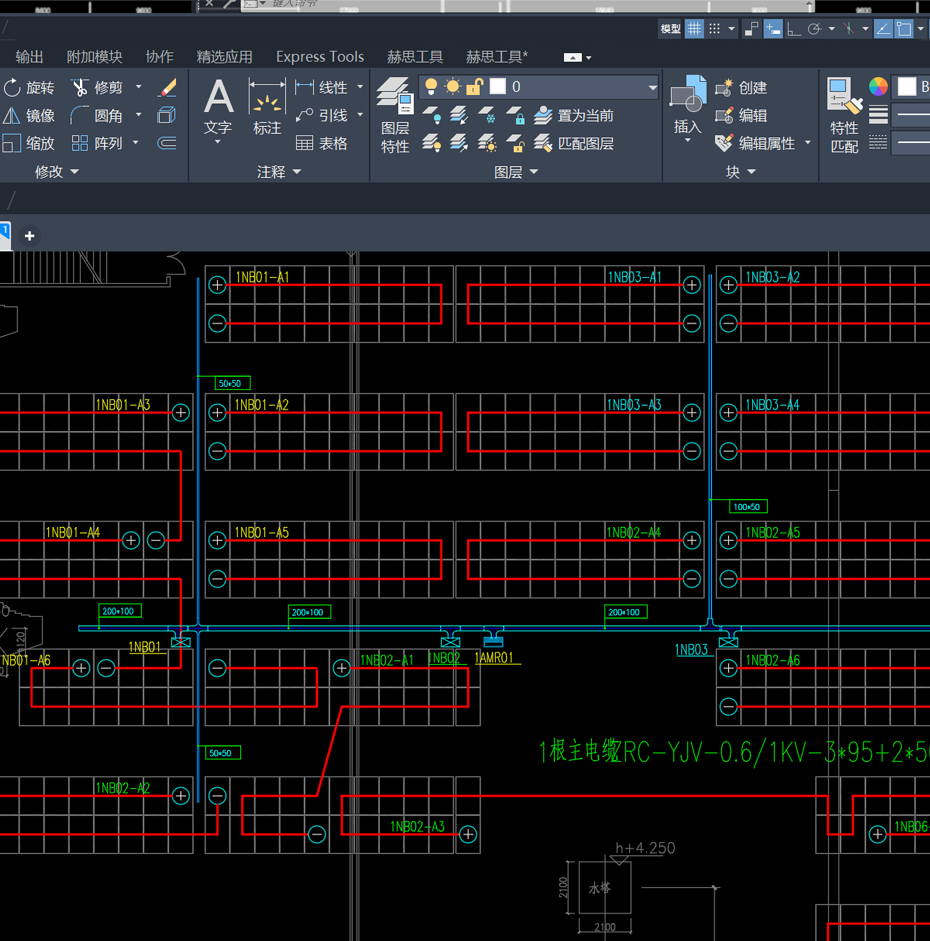Open the Featured Apps (精选应用) tab
930x941 pixels.
click(x=224, y=57)
